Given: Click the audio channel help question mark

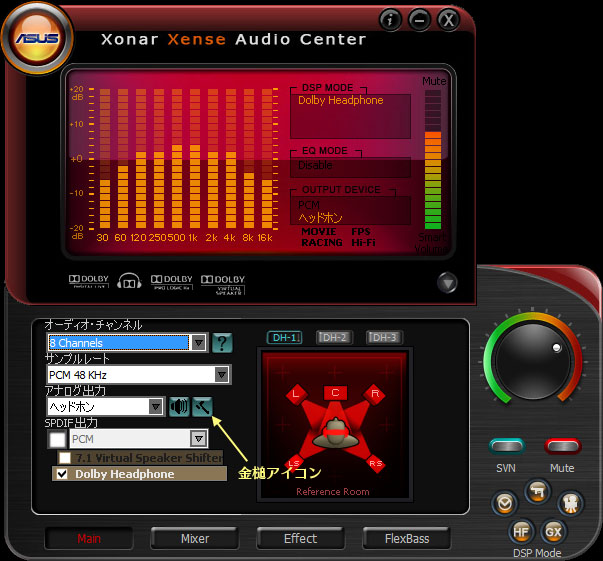Looking at the screenshot, I should tap(222, 342).
